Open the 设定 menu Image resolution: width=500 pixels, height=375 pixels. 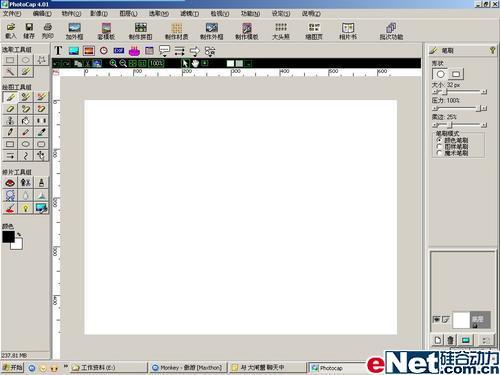point(281,14)
